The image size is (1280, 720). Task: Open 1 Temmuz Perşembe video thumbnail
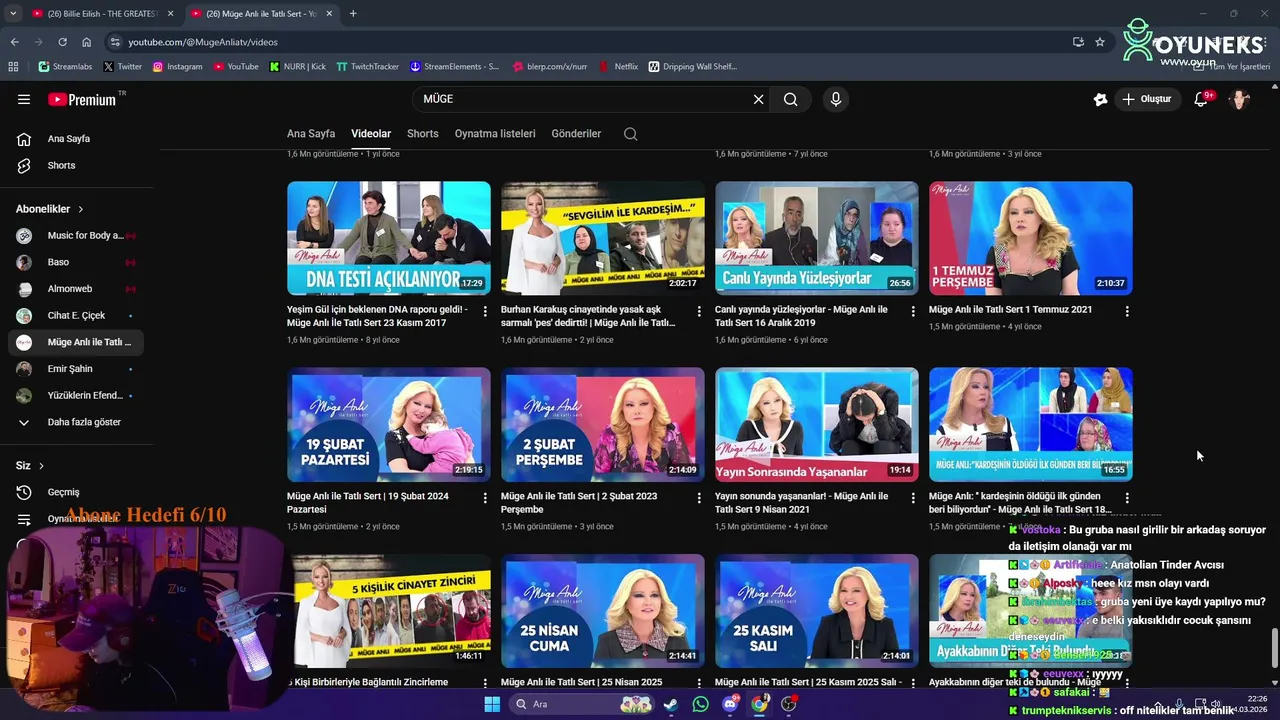point(1031,238)
